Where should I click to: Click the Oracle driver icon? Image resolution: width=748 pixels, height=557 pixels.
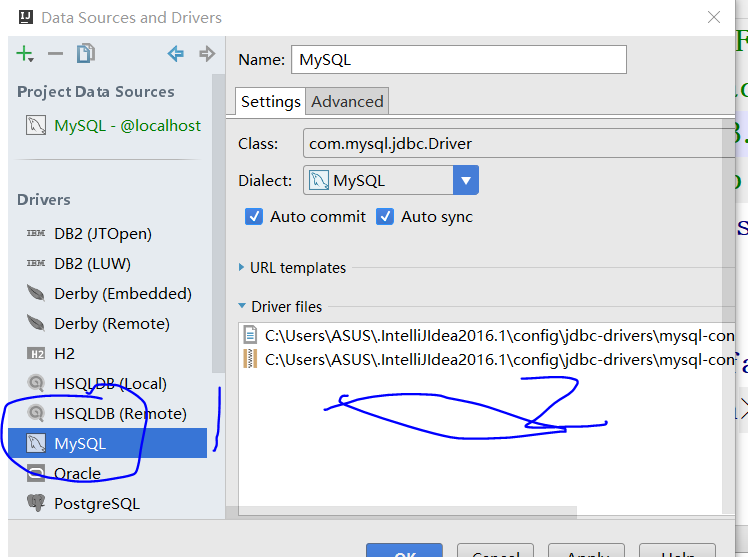coord(36,473)
